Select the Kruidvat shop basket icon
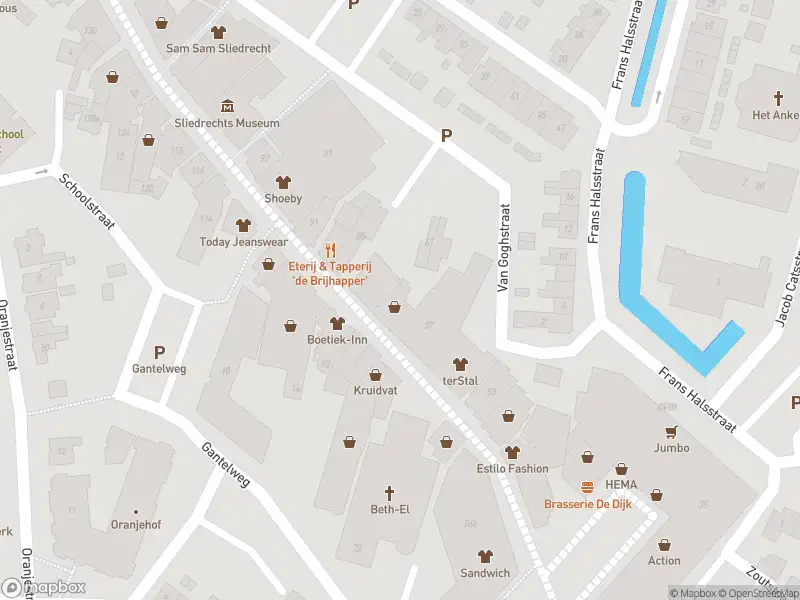Screen dimensions: 800x600 [376, 375]
